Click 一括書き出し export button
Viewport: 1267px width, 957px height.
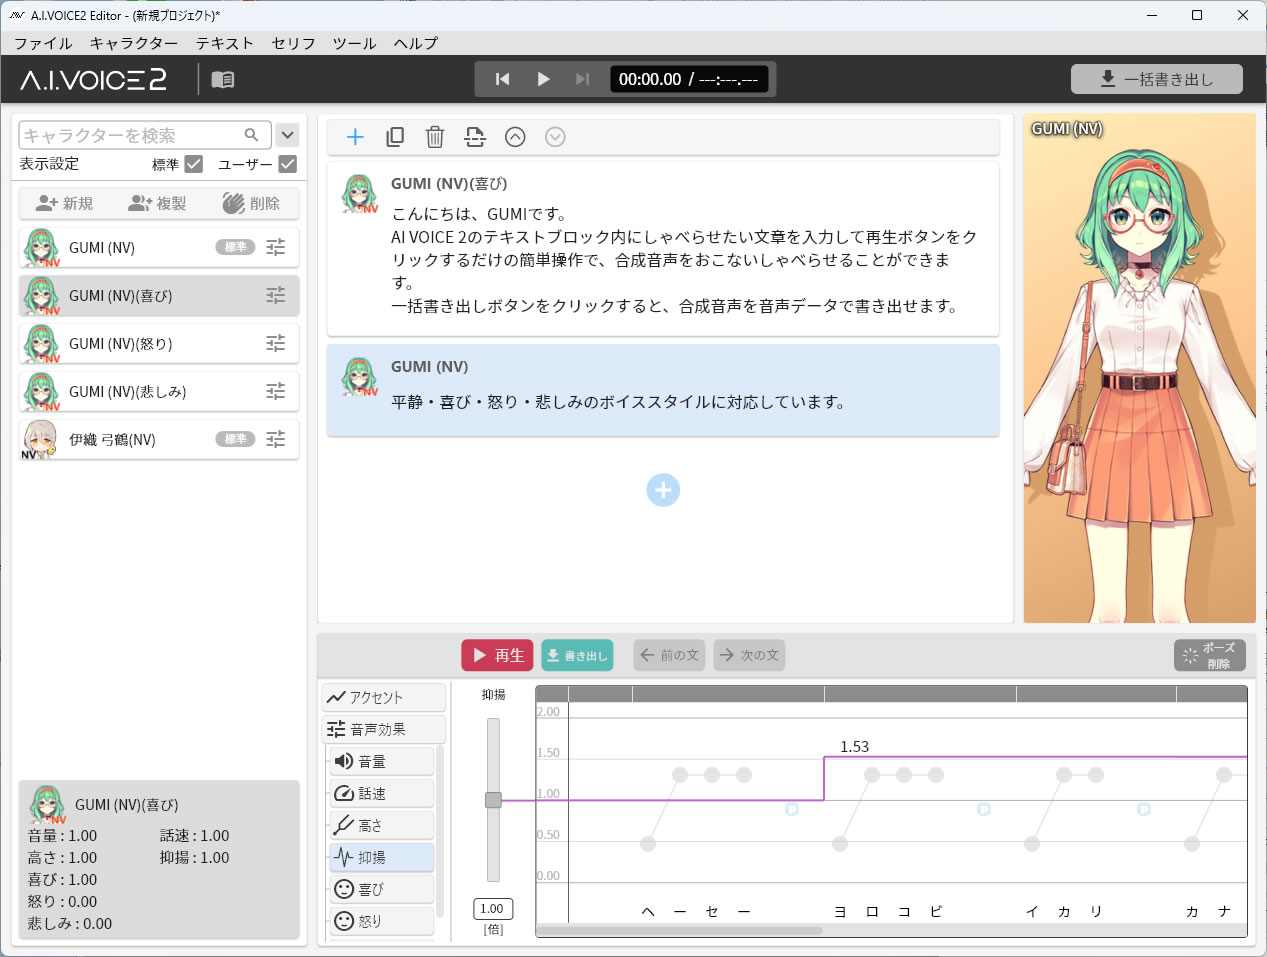point(1157,79)
